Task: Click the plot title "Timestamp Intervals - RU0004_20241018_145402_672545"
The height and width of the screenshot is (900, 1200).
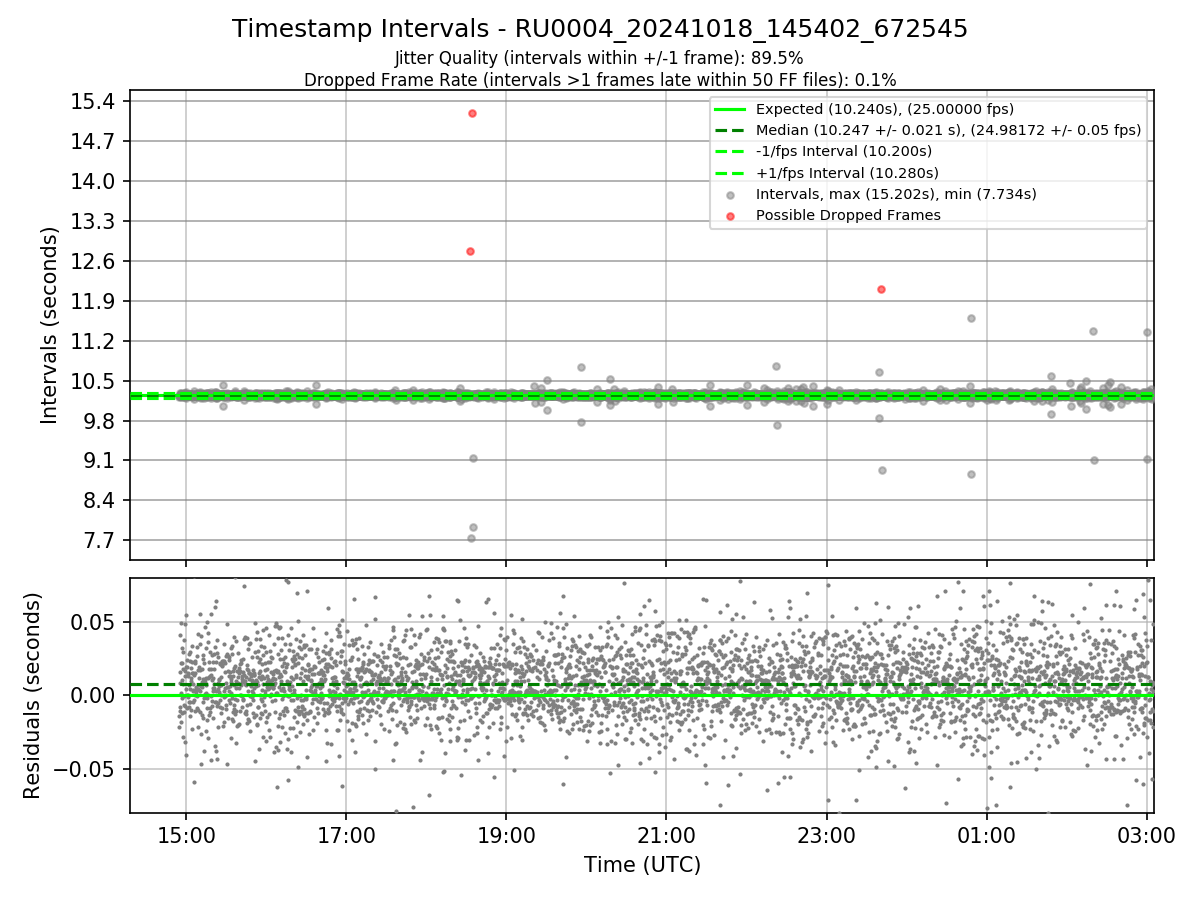Action: pos(600,29)
